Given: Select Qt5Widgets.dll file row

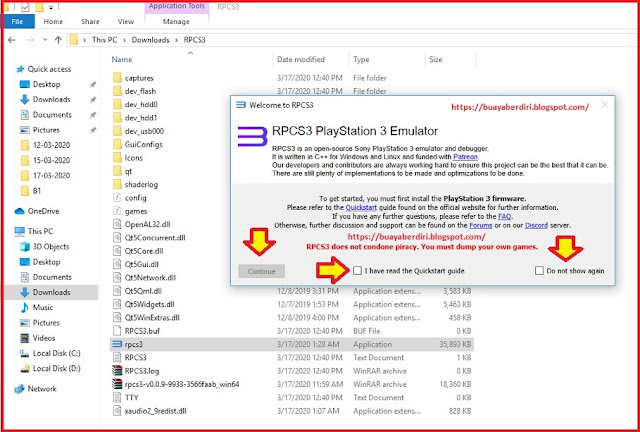Looking at the screenshot, I should [292, 304].
